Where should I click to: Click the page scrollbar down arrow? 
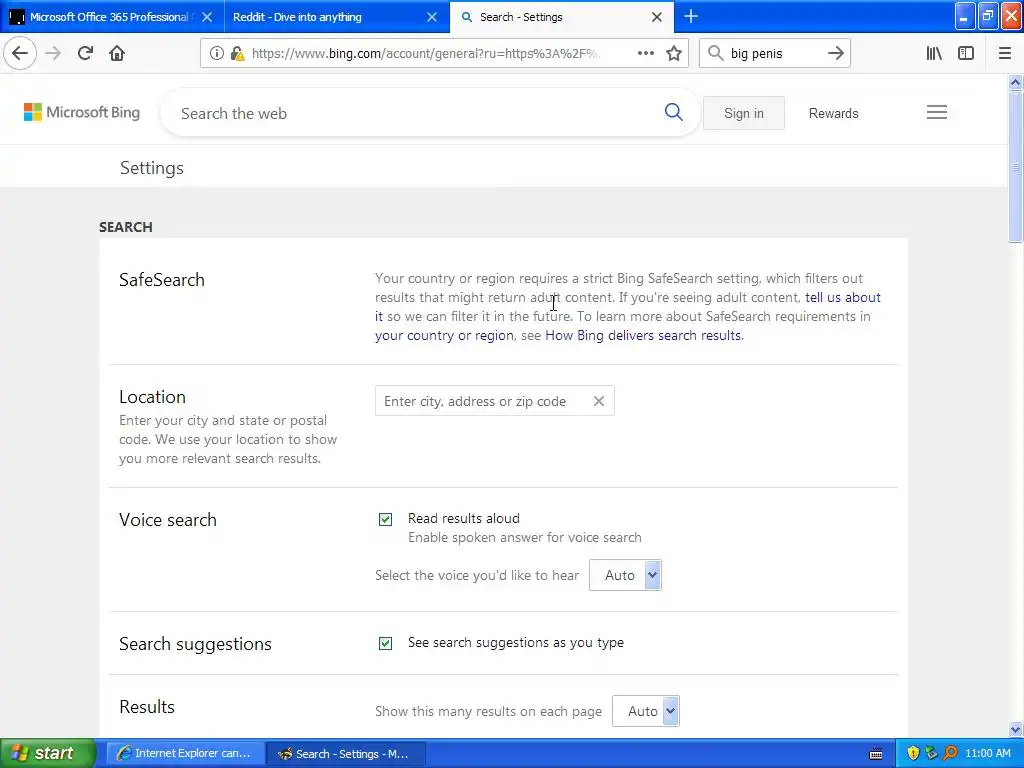click(x=1015, y=729)
